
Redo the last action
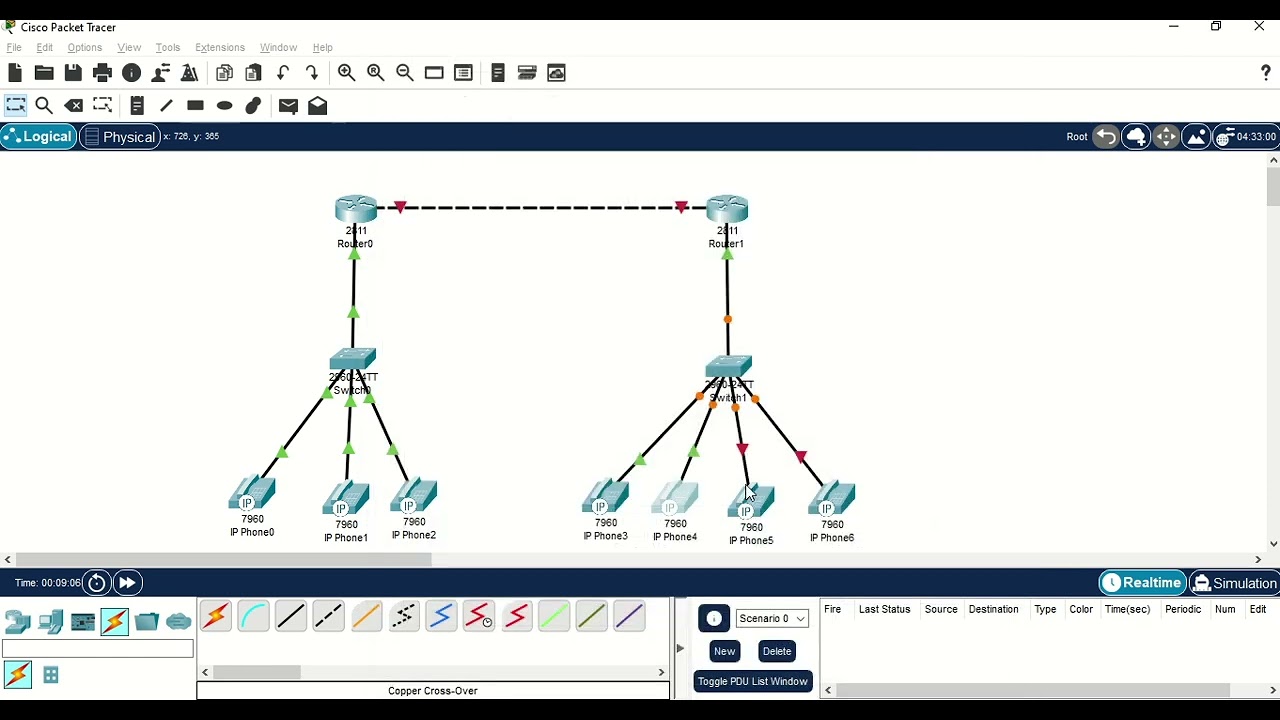click(x=312, y=73)
